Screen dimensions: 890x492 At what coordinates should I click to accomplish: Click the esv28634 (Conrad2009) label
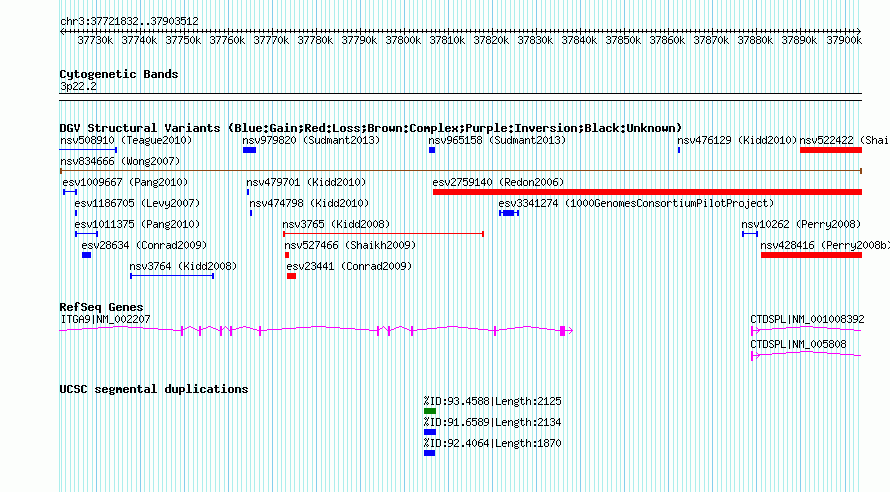coord(144,245)
